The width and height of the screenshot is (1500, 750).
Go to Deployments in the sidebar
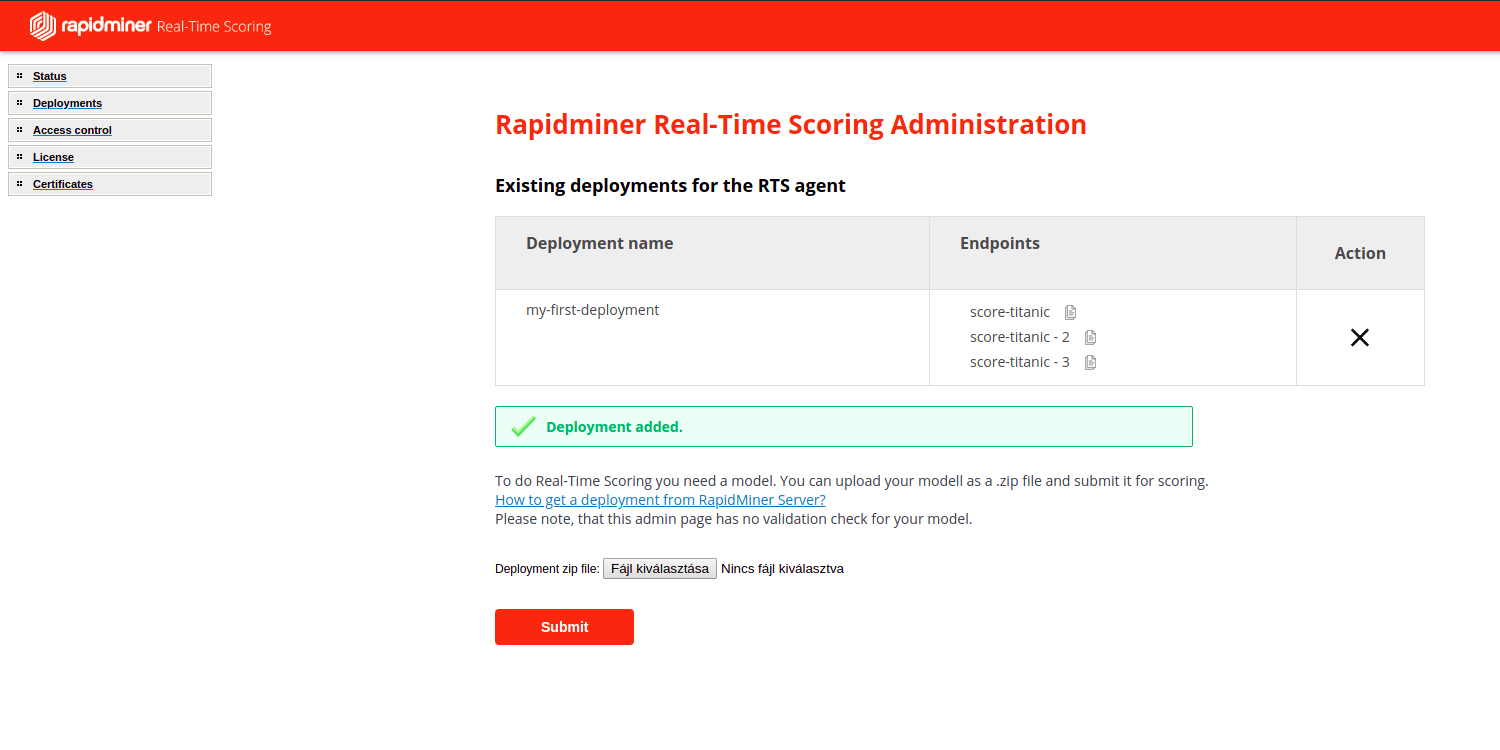click(x=67, y=103)
